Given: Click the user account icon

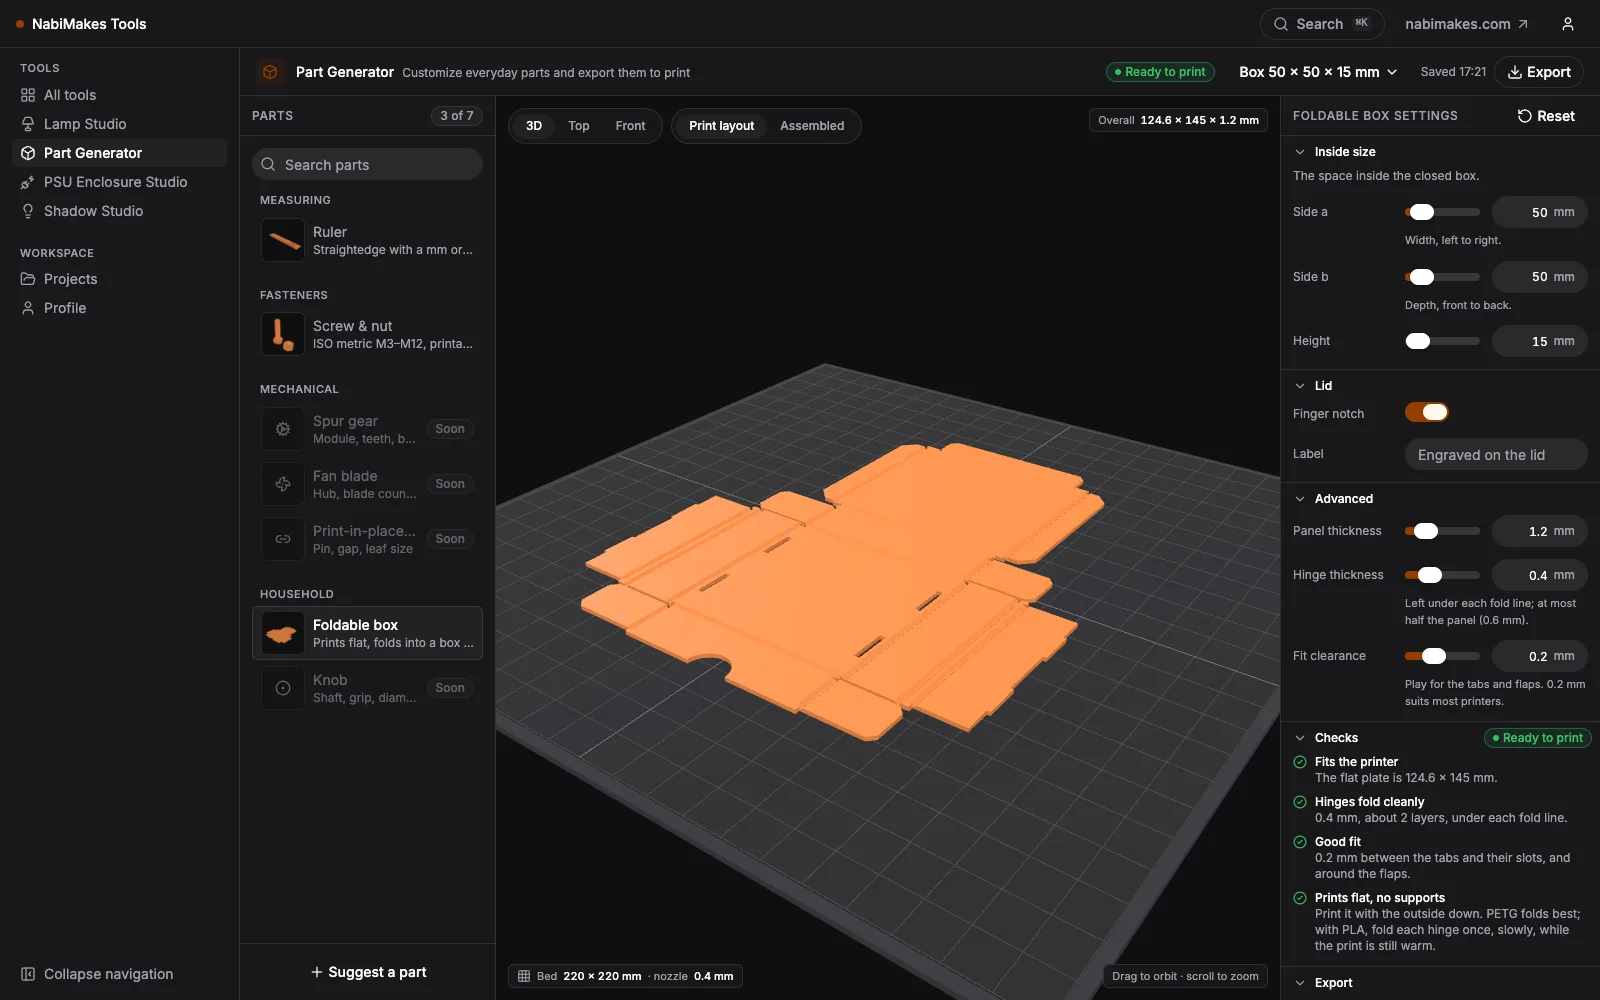Looking at the screenshot, I should (x=1568, y=24).
